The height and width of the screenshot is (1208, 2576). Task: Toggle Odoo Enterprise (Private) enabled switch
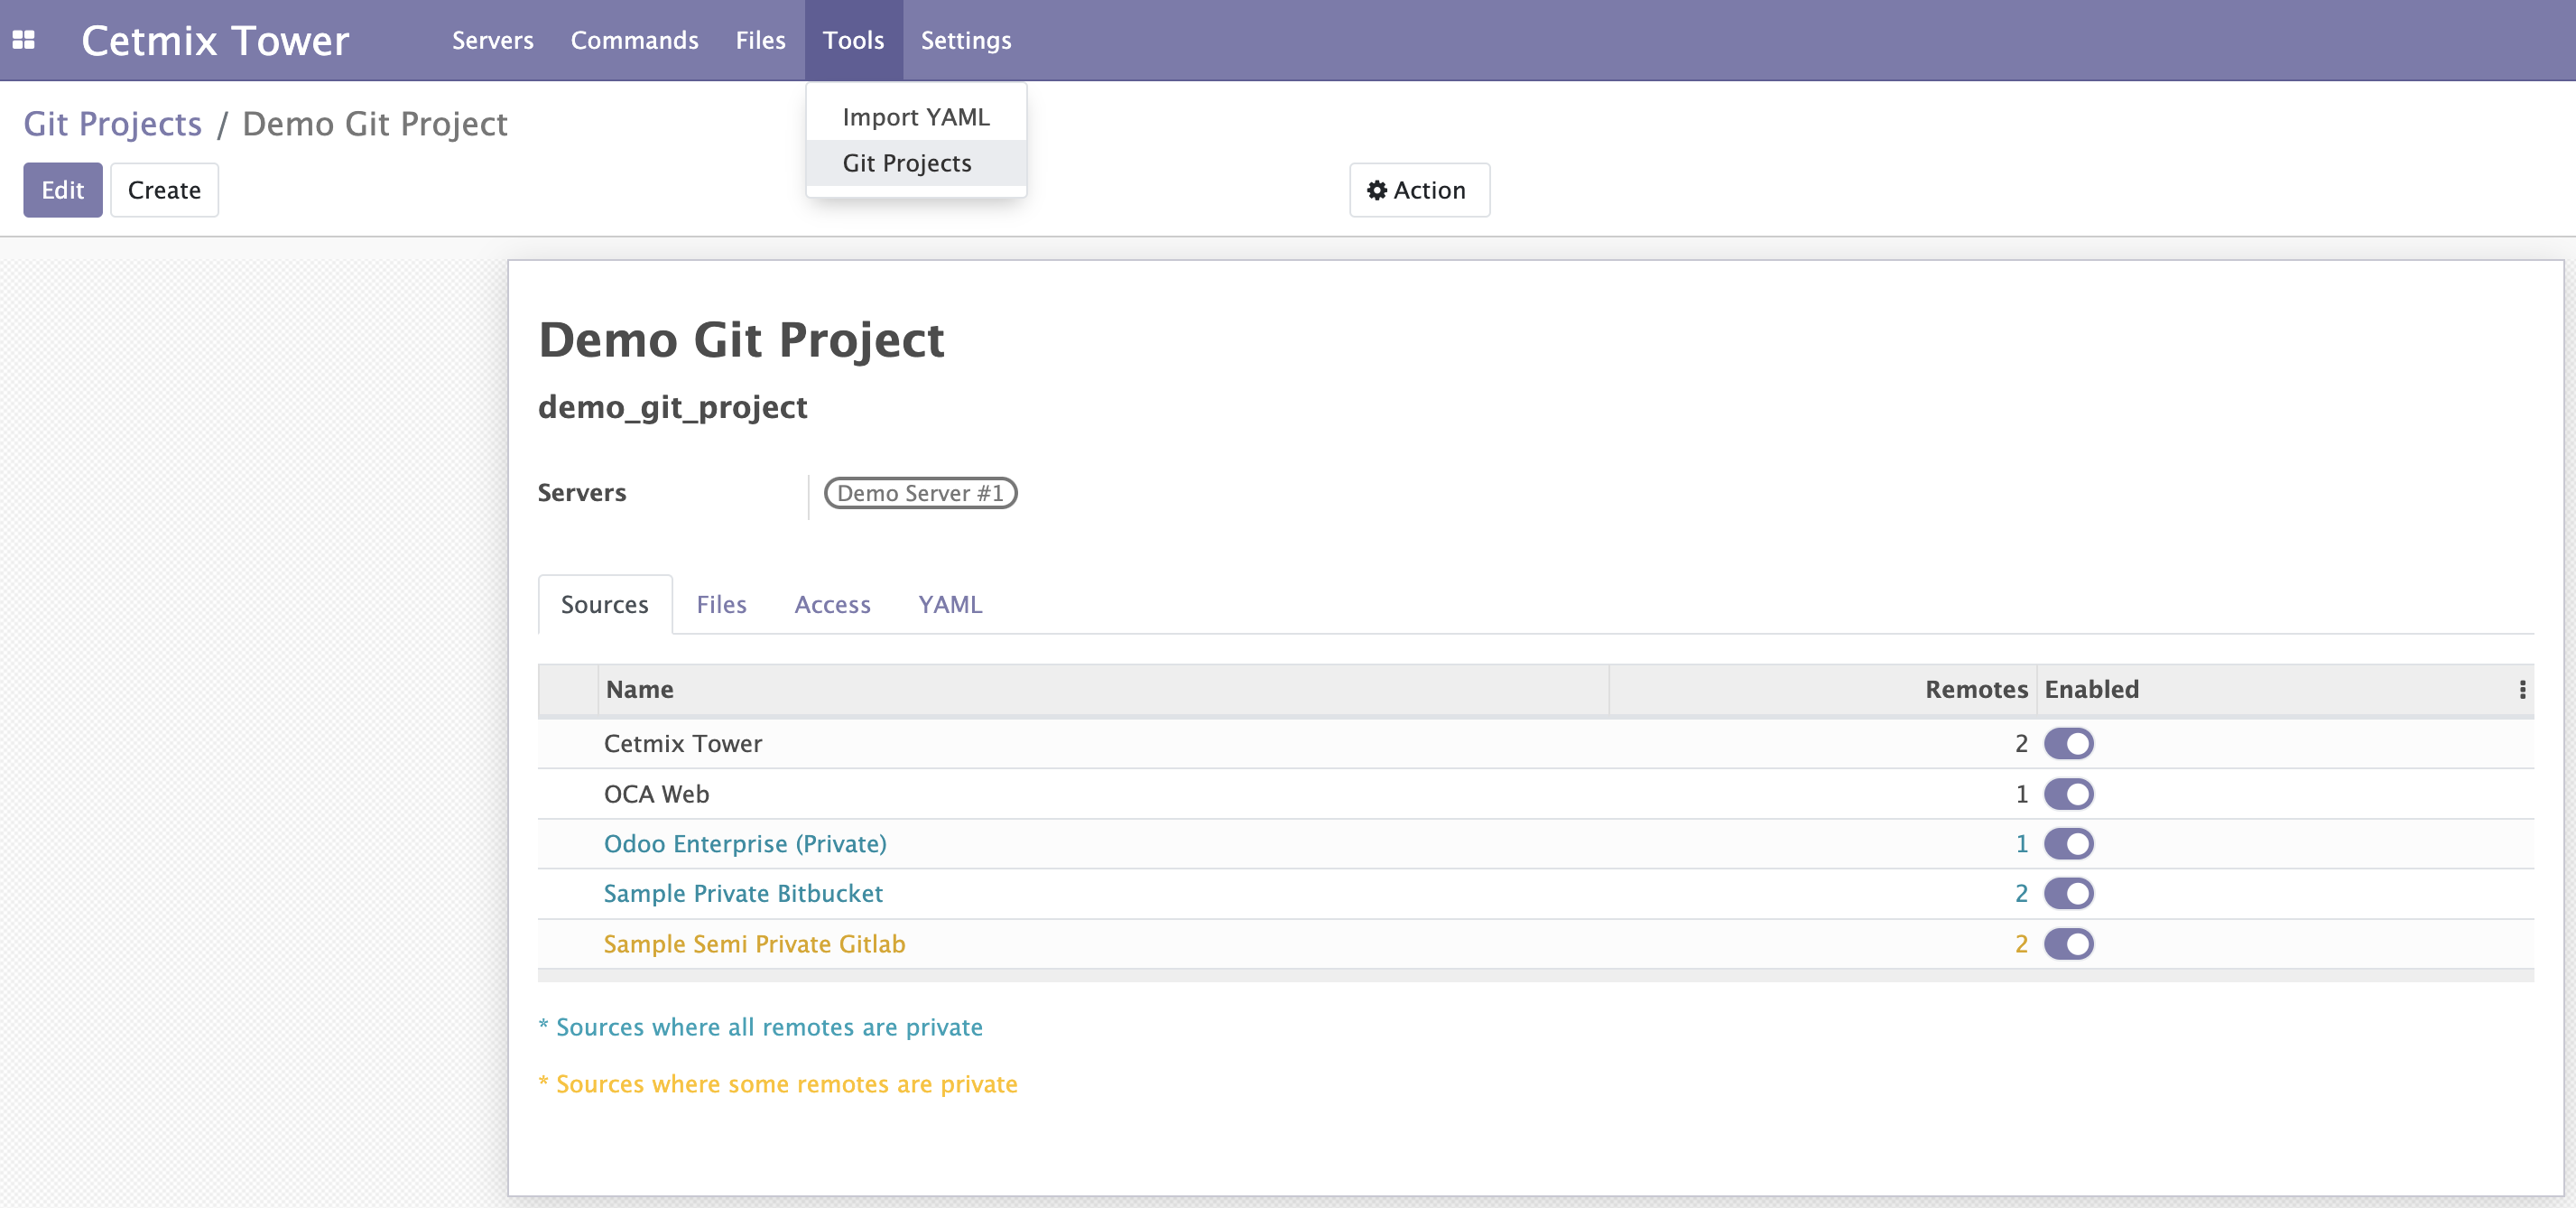2068,844
